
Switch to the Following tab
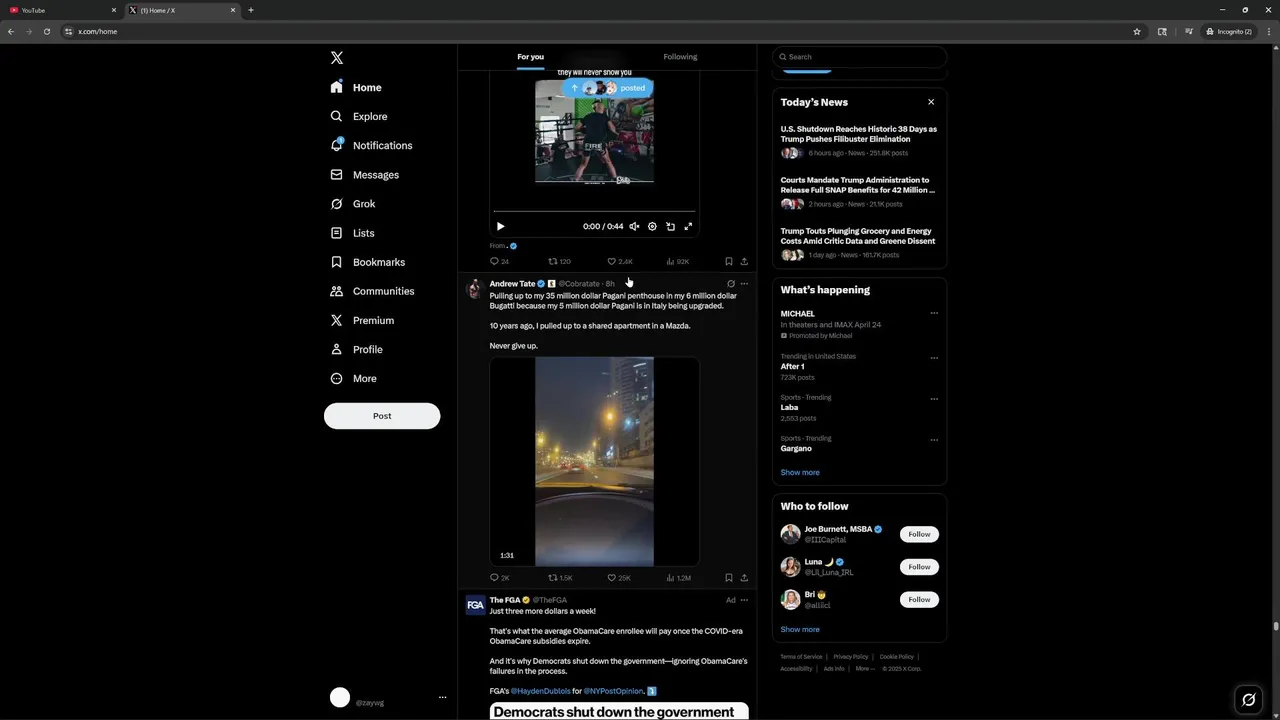click(x=680, y=57)
